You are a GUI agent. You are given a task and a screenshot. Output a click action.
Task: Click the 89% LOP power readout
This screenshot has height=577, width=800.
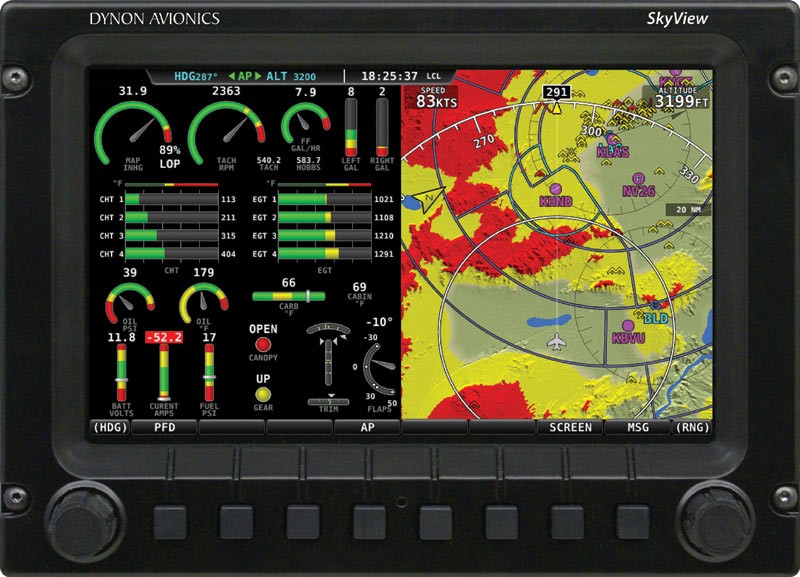point(169,157)
